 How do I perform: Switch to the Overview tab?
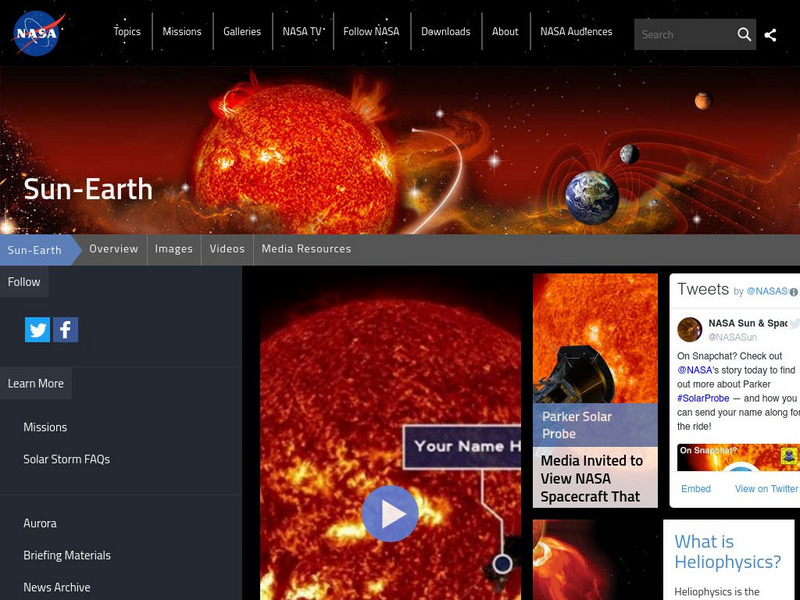(x=114, y=249)
